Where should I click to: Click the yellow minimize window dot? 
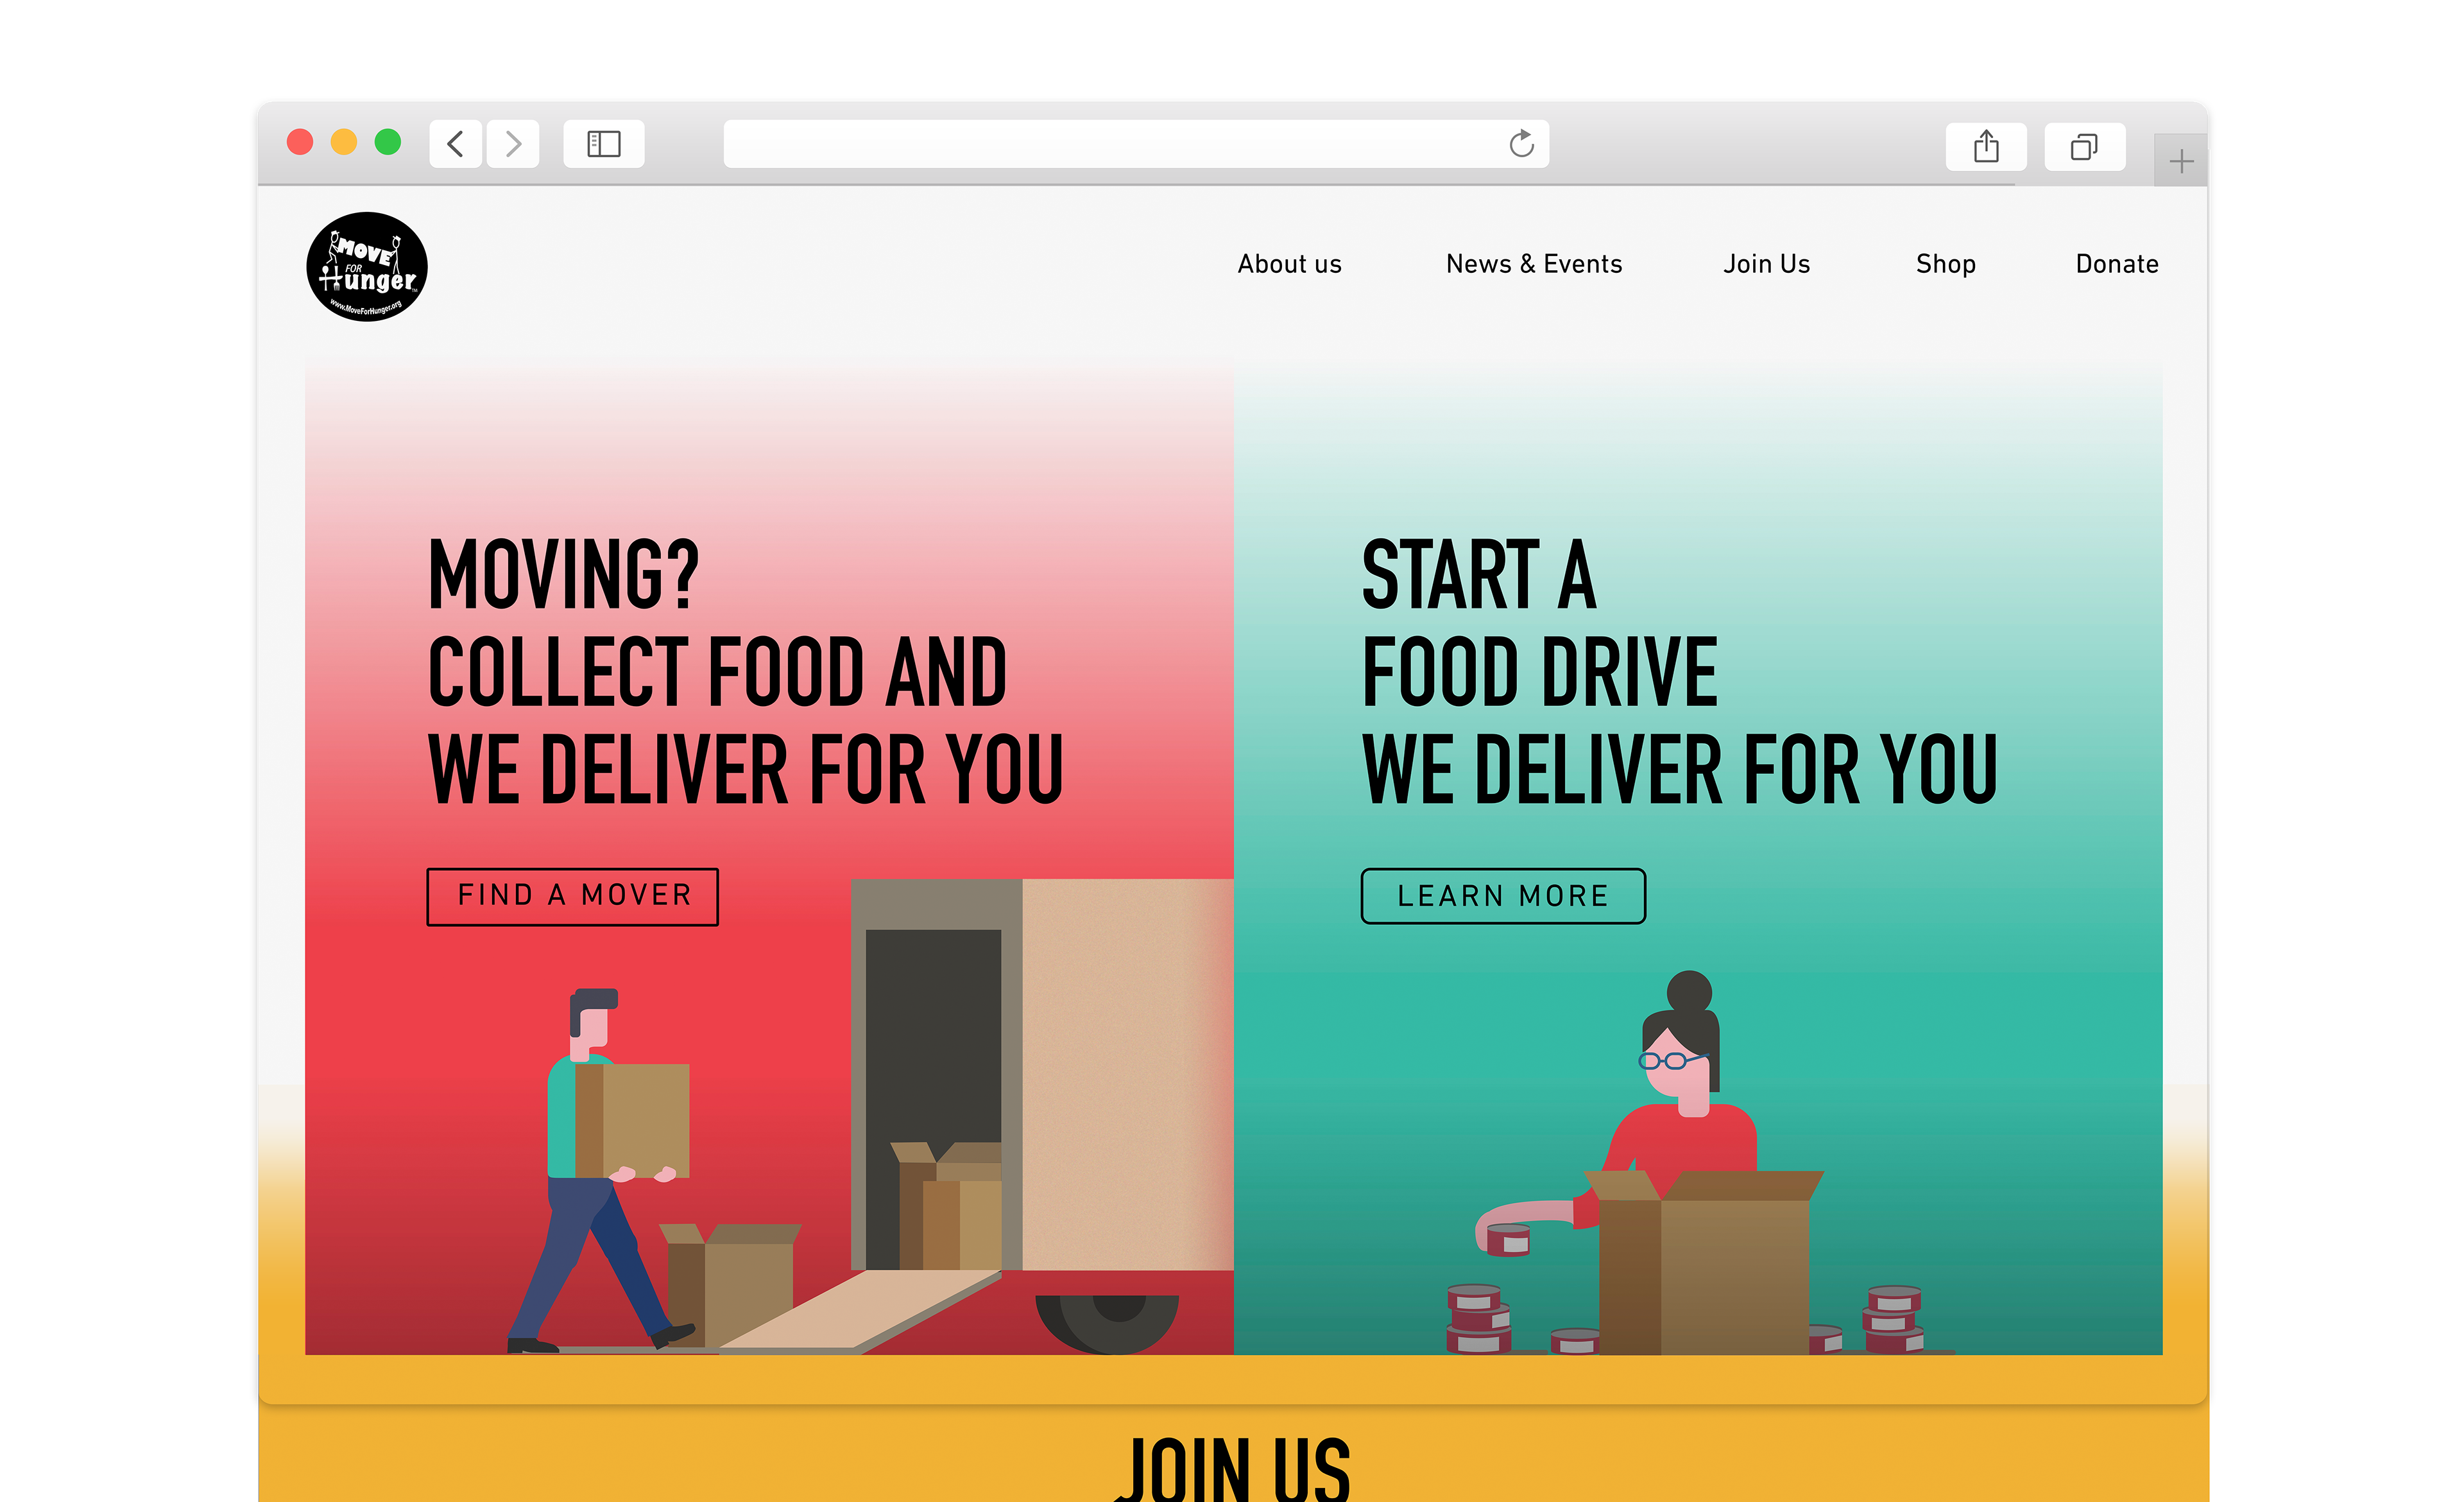pos(344,142)
